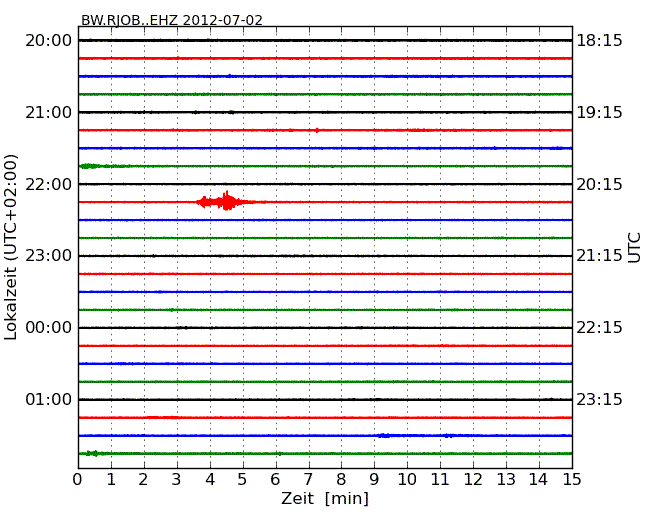Click the 23:00 local time label
650x520 pixels.
tap(49, 256)
